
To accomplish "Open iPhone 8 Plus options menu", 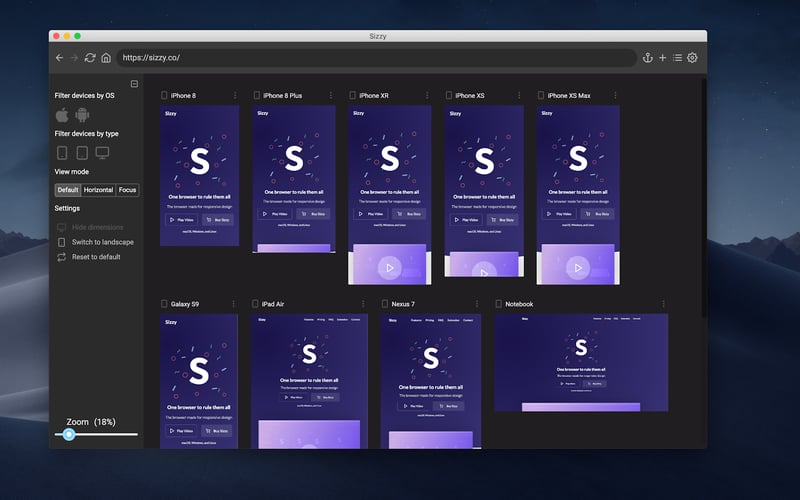I will pos(331,95).
